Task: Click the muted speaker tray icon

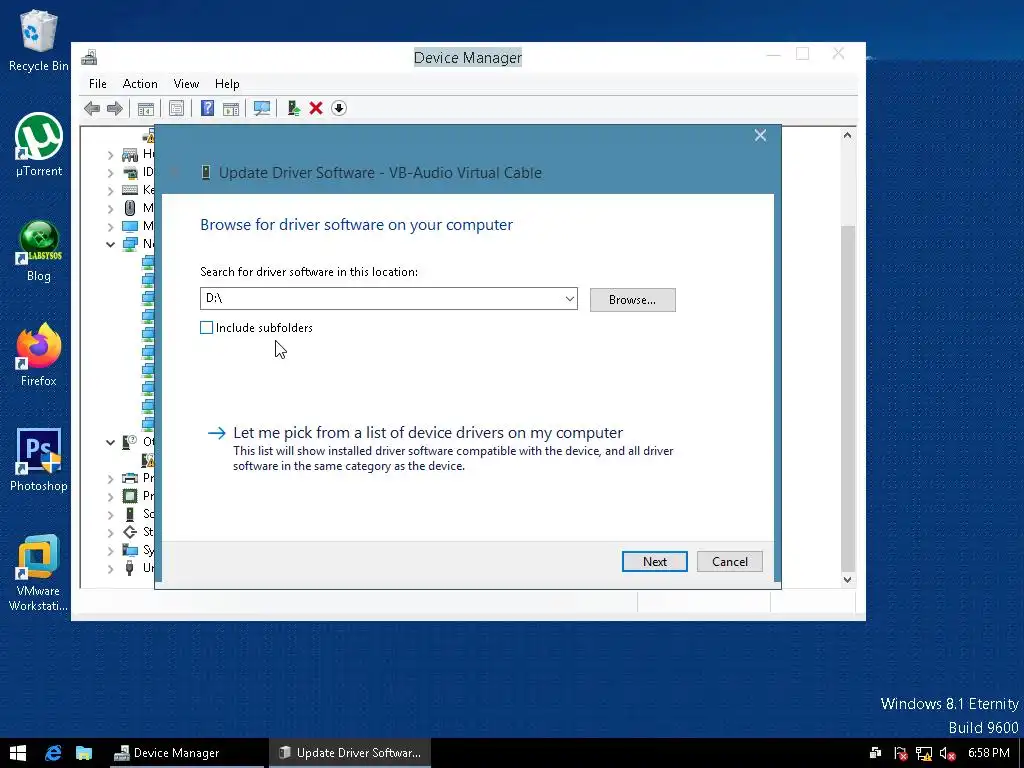Action: tap(947, 754)
